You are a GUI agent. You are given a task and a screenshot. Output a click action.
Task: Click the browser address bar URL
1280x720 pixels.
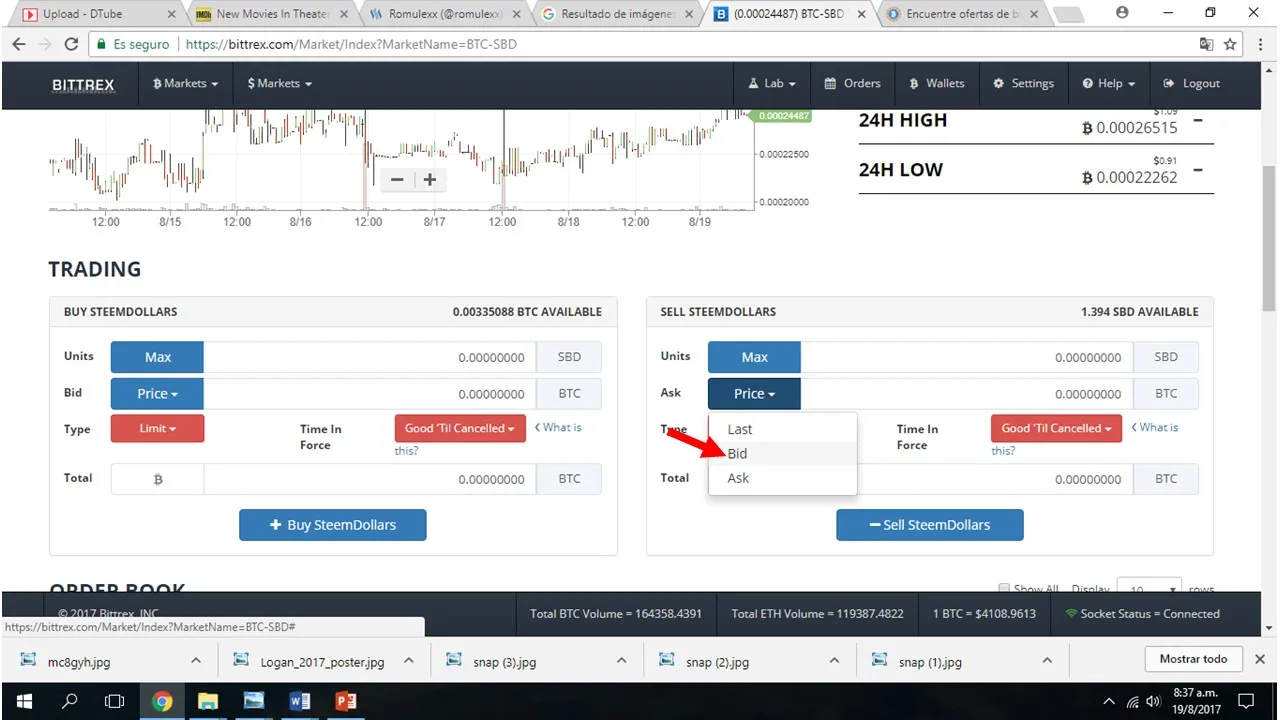[350, 45]
